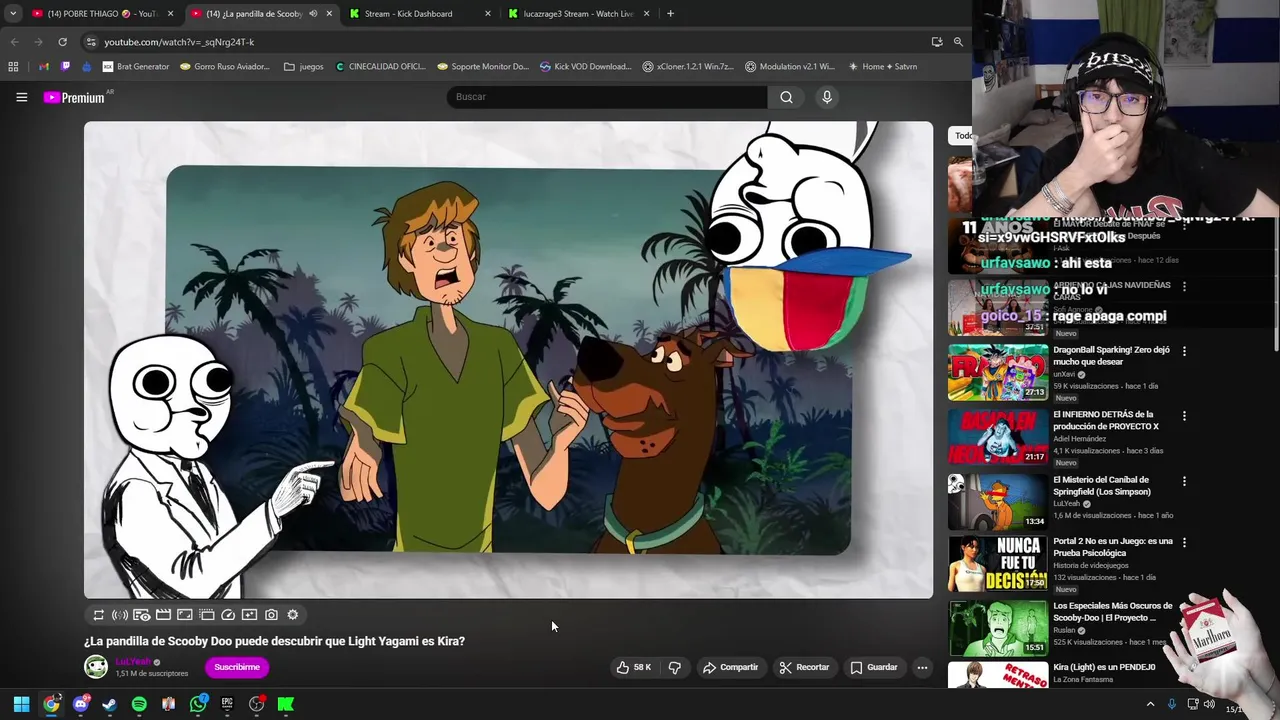Go back in browser history
Screen dimensions: 1280x720
tap(14, 42)
